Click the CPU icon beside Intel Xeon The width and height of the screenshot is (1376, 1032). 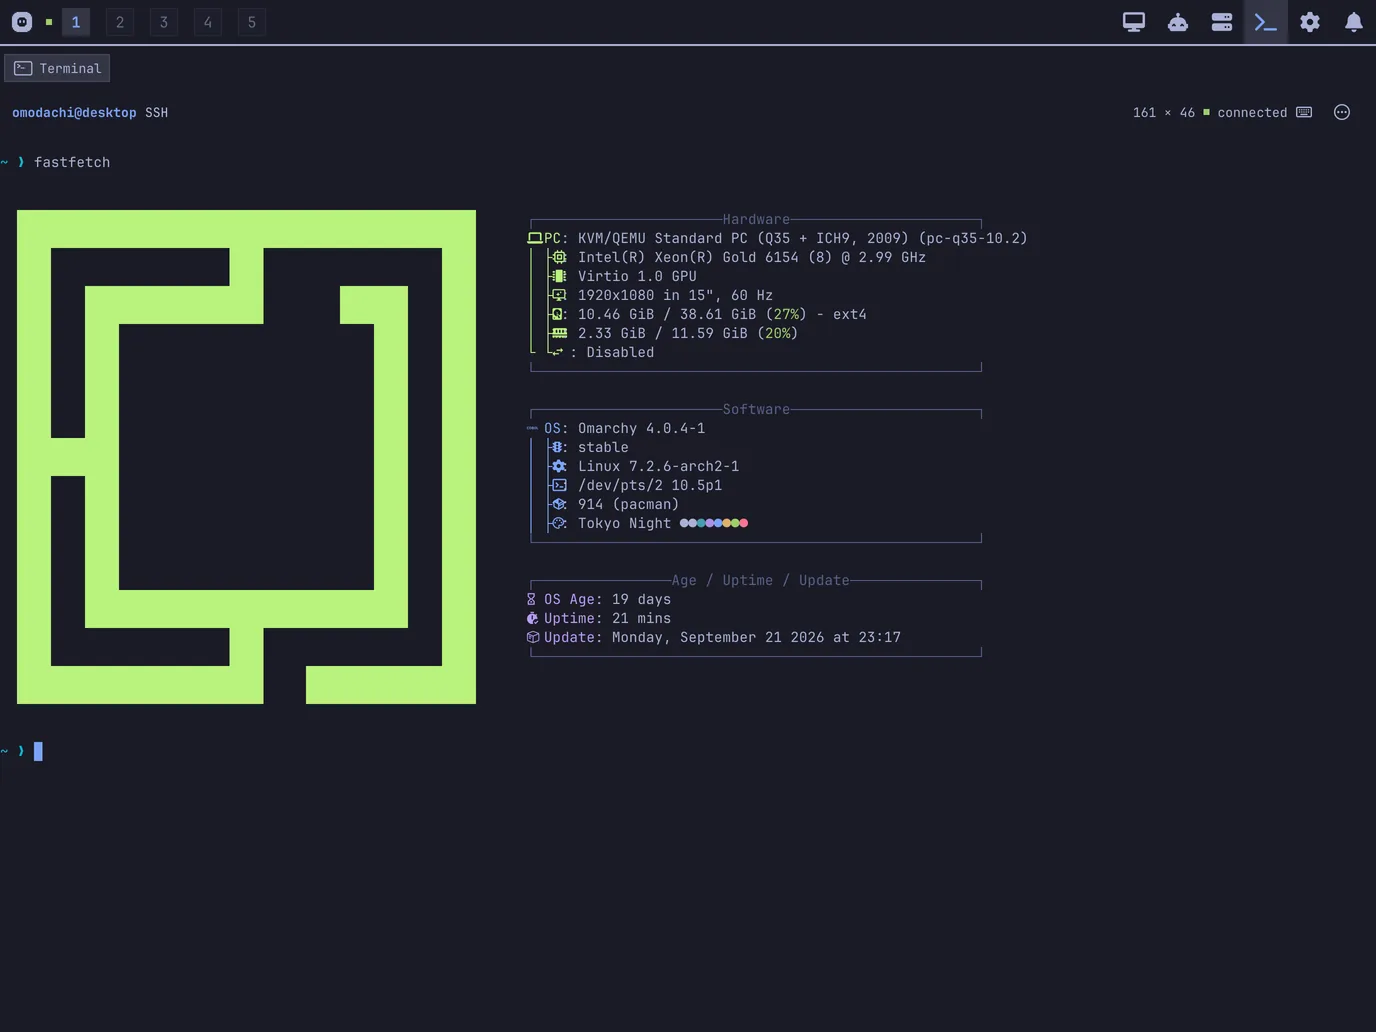tap(559, 257)
